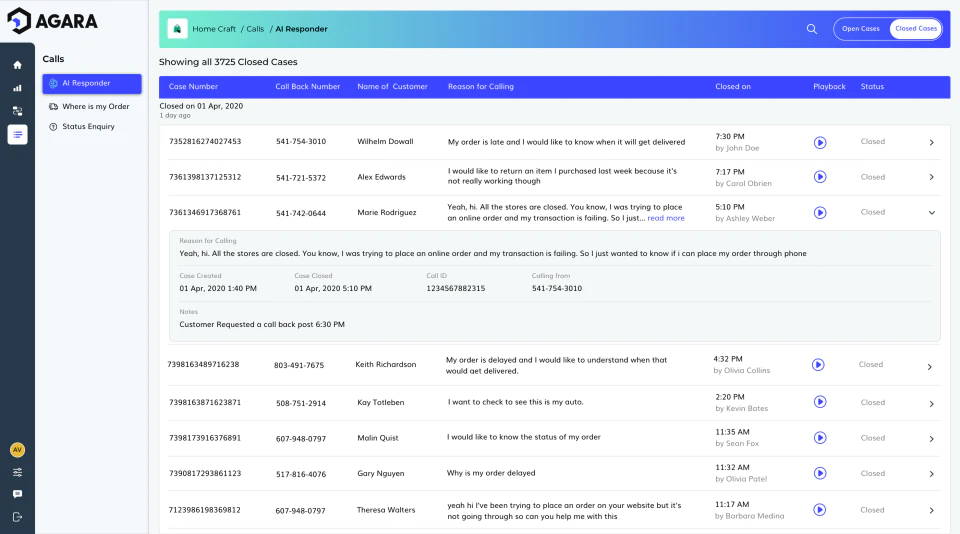
Task: Open the analytics bar chart sidebar icon
Action: tap(17, 88)
